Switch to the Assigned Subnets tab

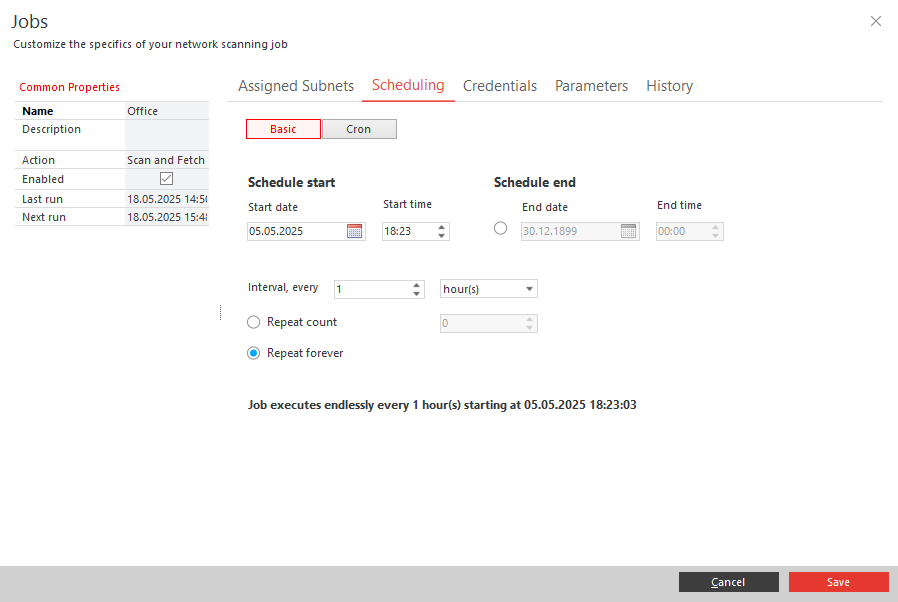coord(296,86)
